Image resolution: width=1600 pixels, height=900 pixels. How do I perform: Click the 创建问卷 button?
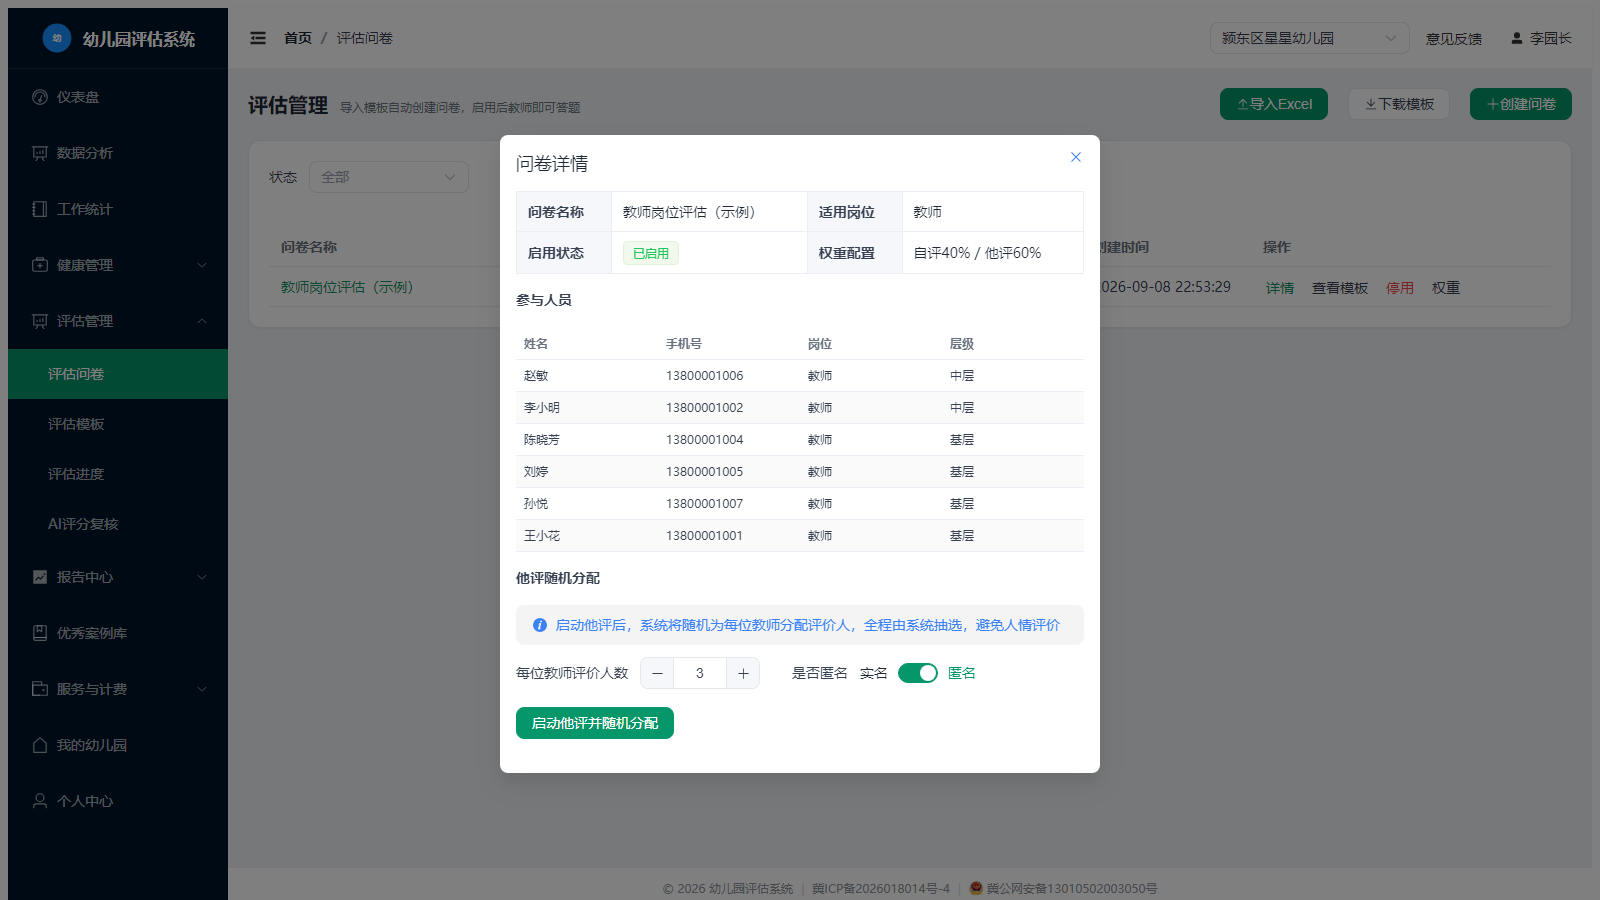(x=1521, y=104)
